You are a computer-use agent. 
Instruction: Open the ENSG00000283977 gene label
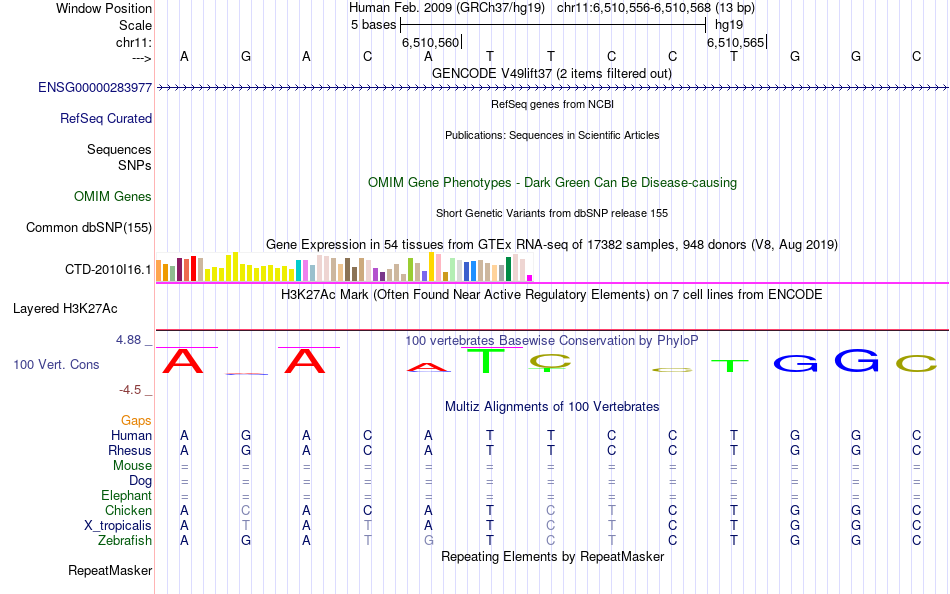95,88
